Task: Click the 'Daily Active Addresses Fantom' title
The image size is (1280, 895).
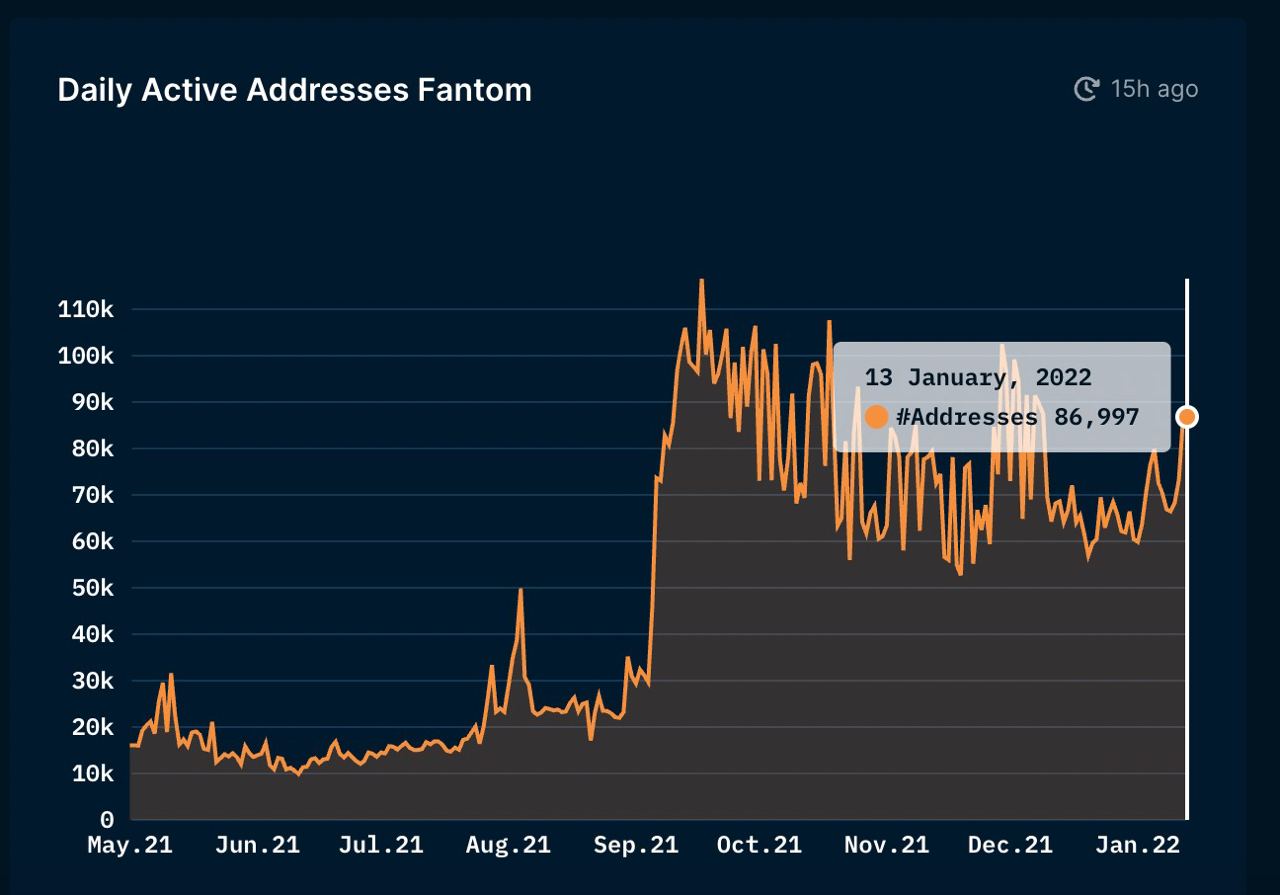Action: pyautogui.click(x=295, y=90)
